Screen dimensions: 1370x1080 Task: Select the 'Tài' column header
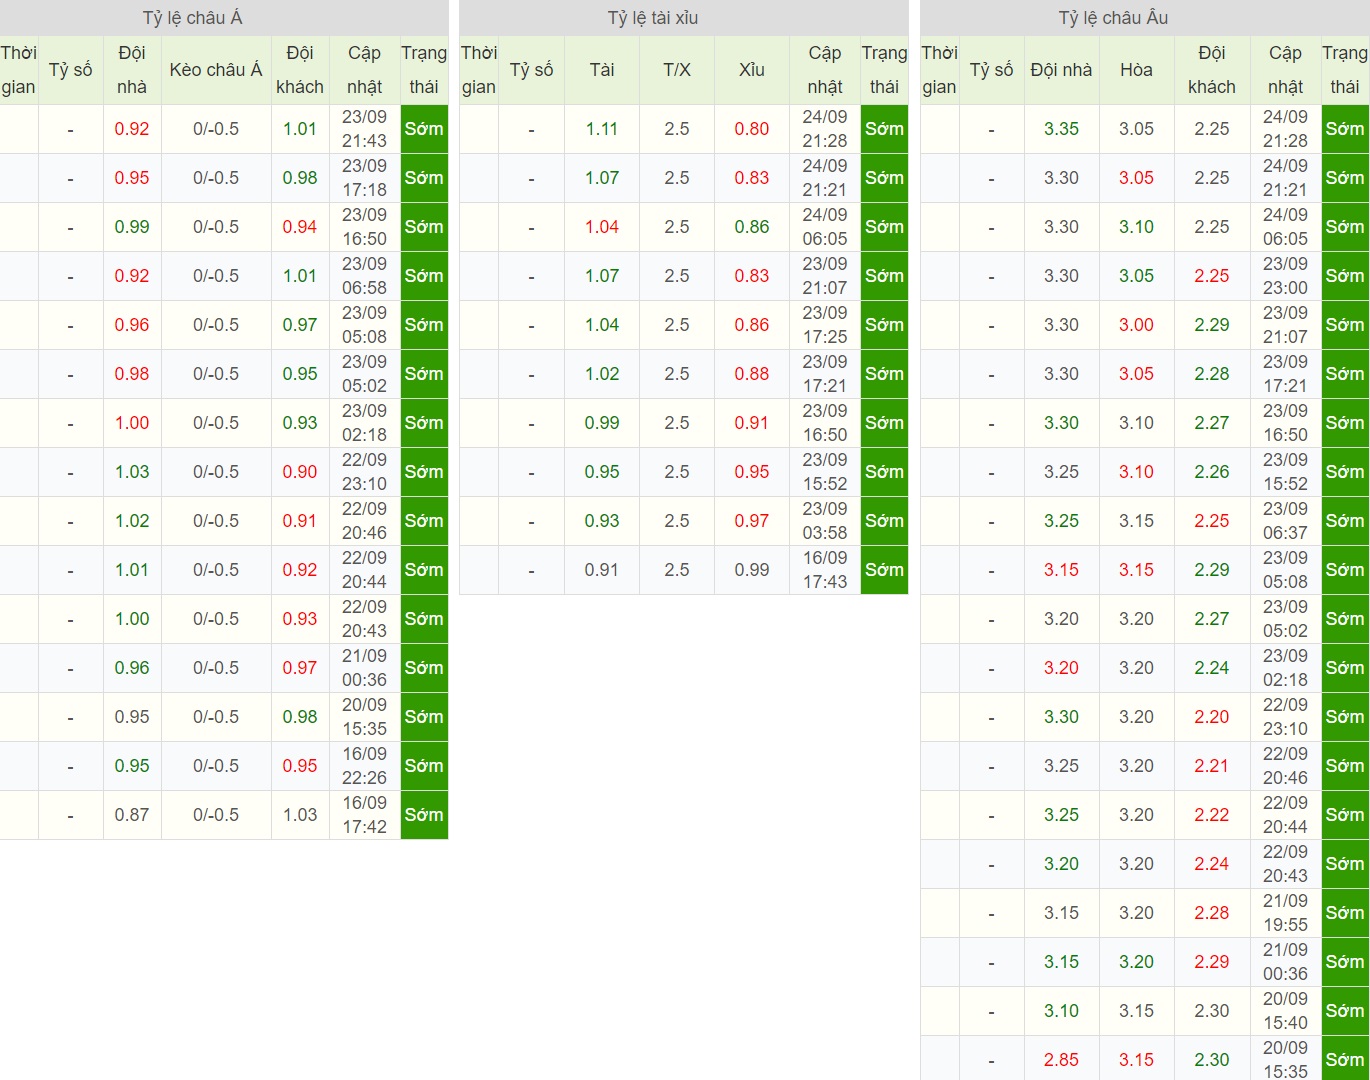[x=602, y=70]
